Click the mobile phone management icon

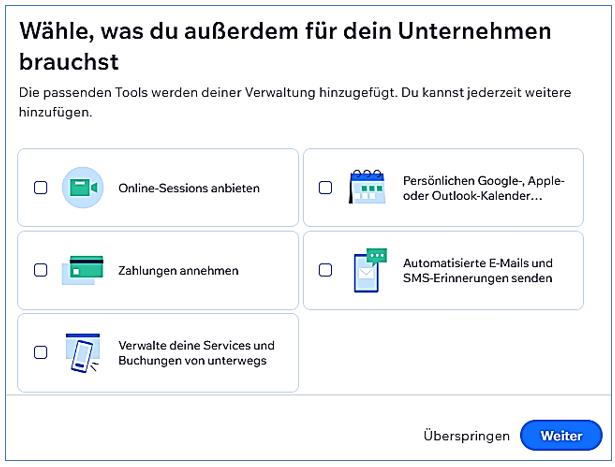(82, 352)
